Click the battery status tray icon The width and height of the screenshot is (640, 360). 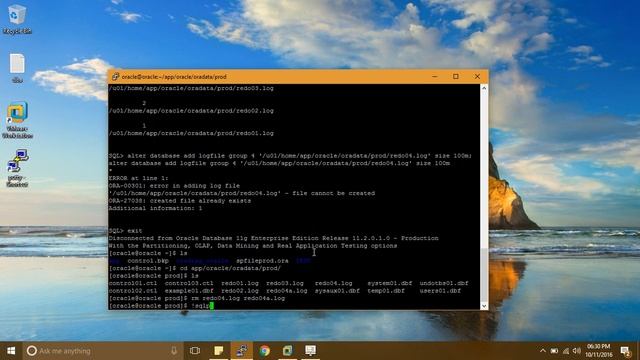pos(554,351)
